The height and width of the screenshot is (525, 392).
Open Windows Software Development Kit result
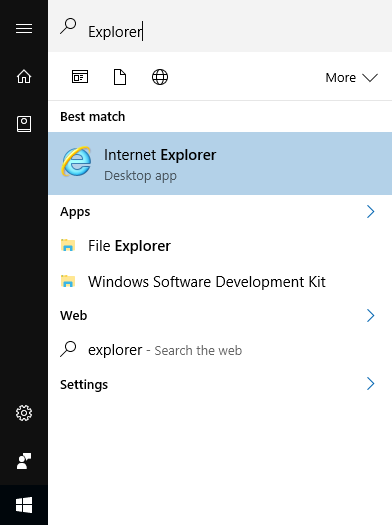220,282
